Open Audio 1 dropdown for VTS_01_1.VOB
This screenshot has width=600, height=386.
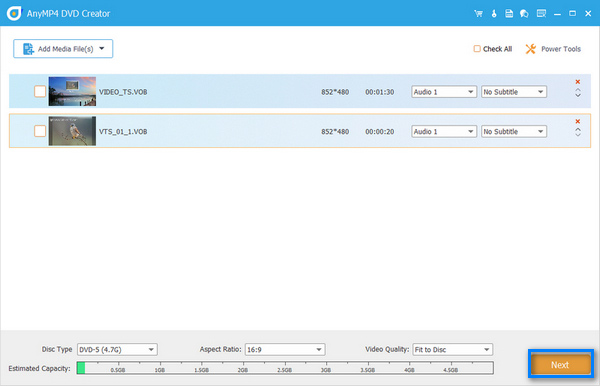pos(444,132)
